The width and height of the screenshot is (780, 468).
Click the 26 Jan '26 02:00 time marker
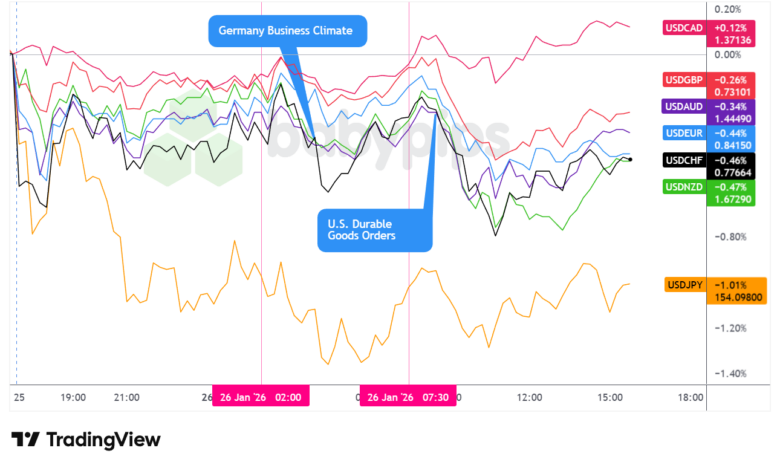click(262, 397)
